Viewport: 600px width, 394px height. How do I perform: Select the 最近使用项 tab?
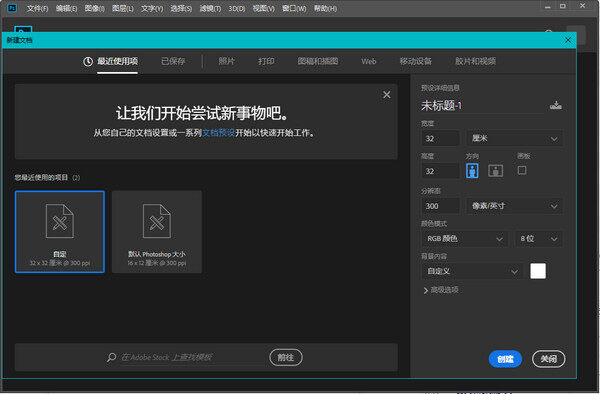click(117, 61)
